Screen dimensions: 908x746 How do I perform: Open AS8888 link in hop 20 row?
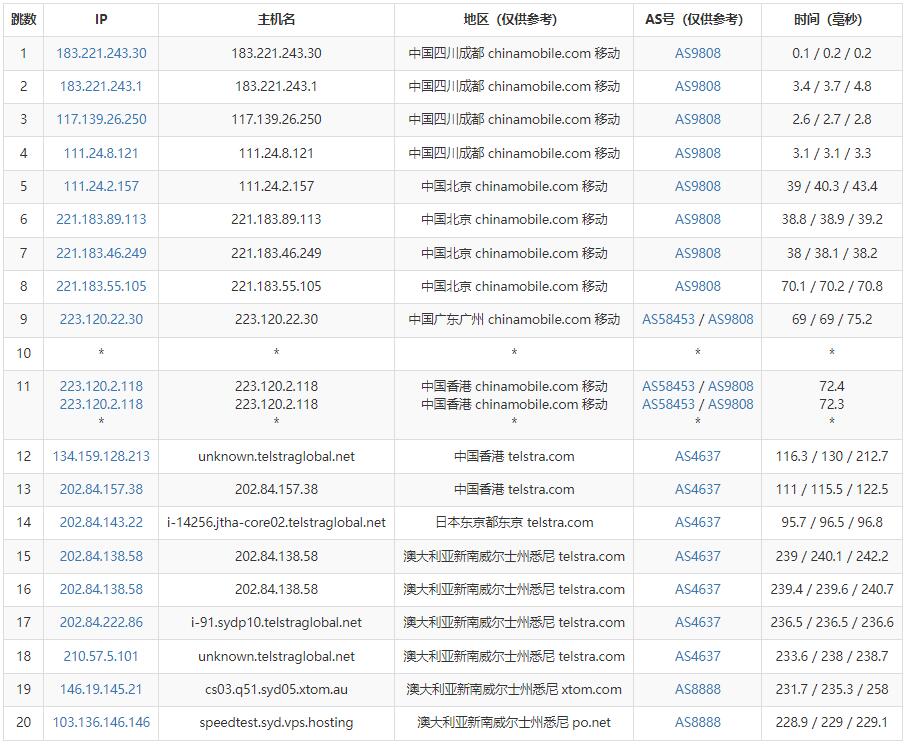pyautogui.click(x=698, y=722)
